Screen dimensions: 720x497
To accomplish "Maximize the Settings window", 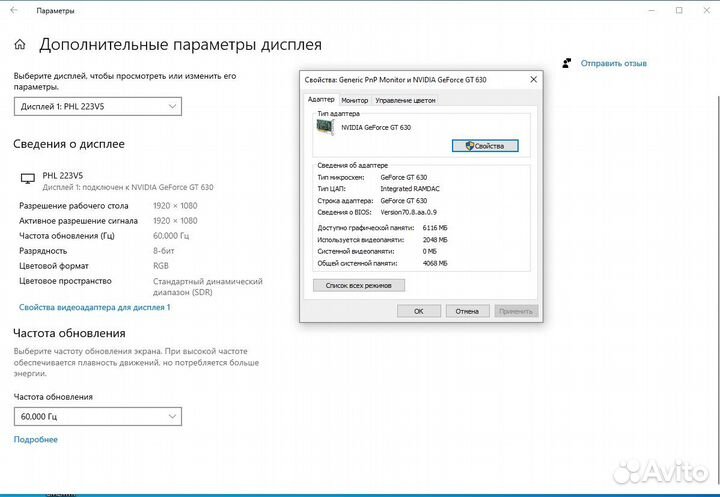I will pos(679,10).
